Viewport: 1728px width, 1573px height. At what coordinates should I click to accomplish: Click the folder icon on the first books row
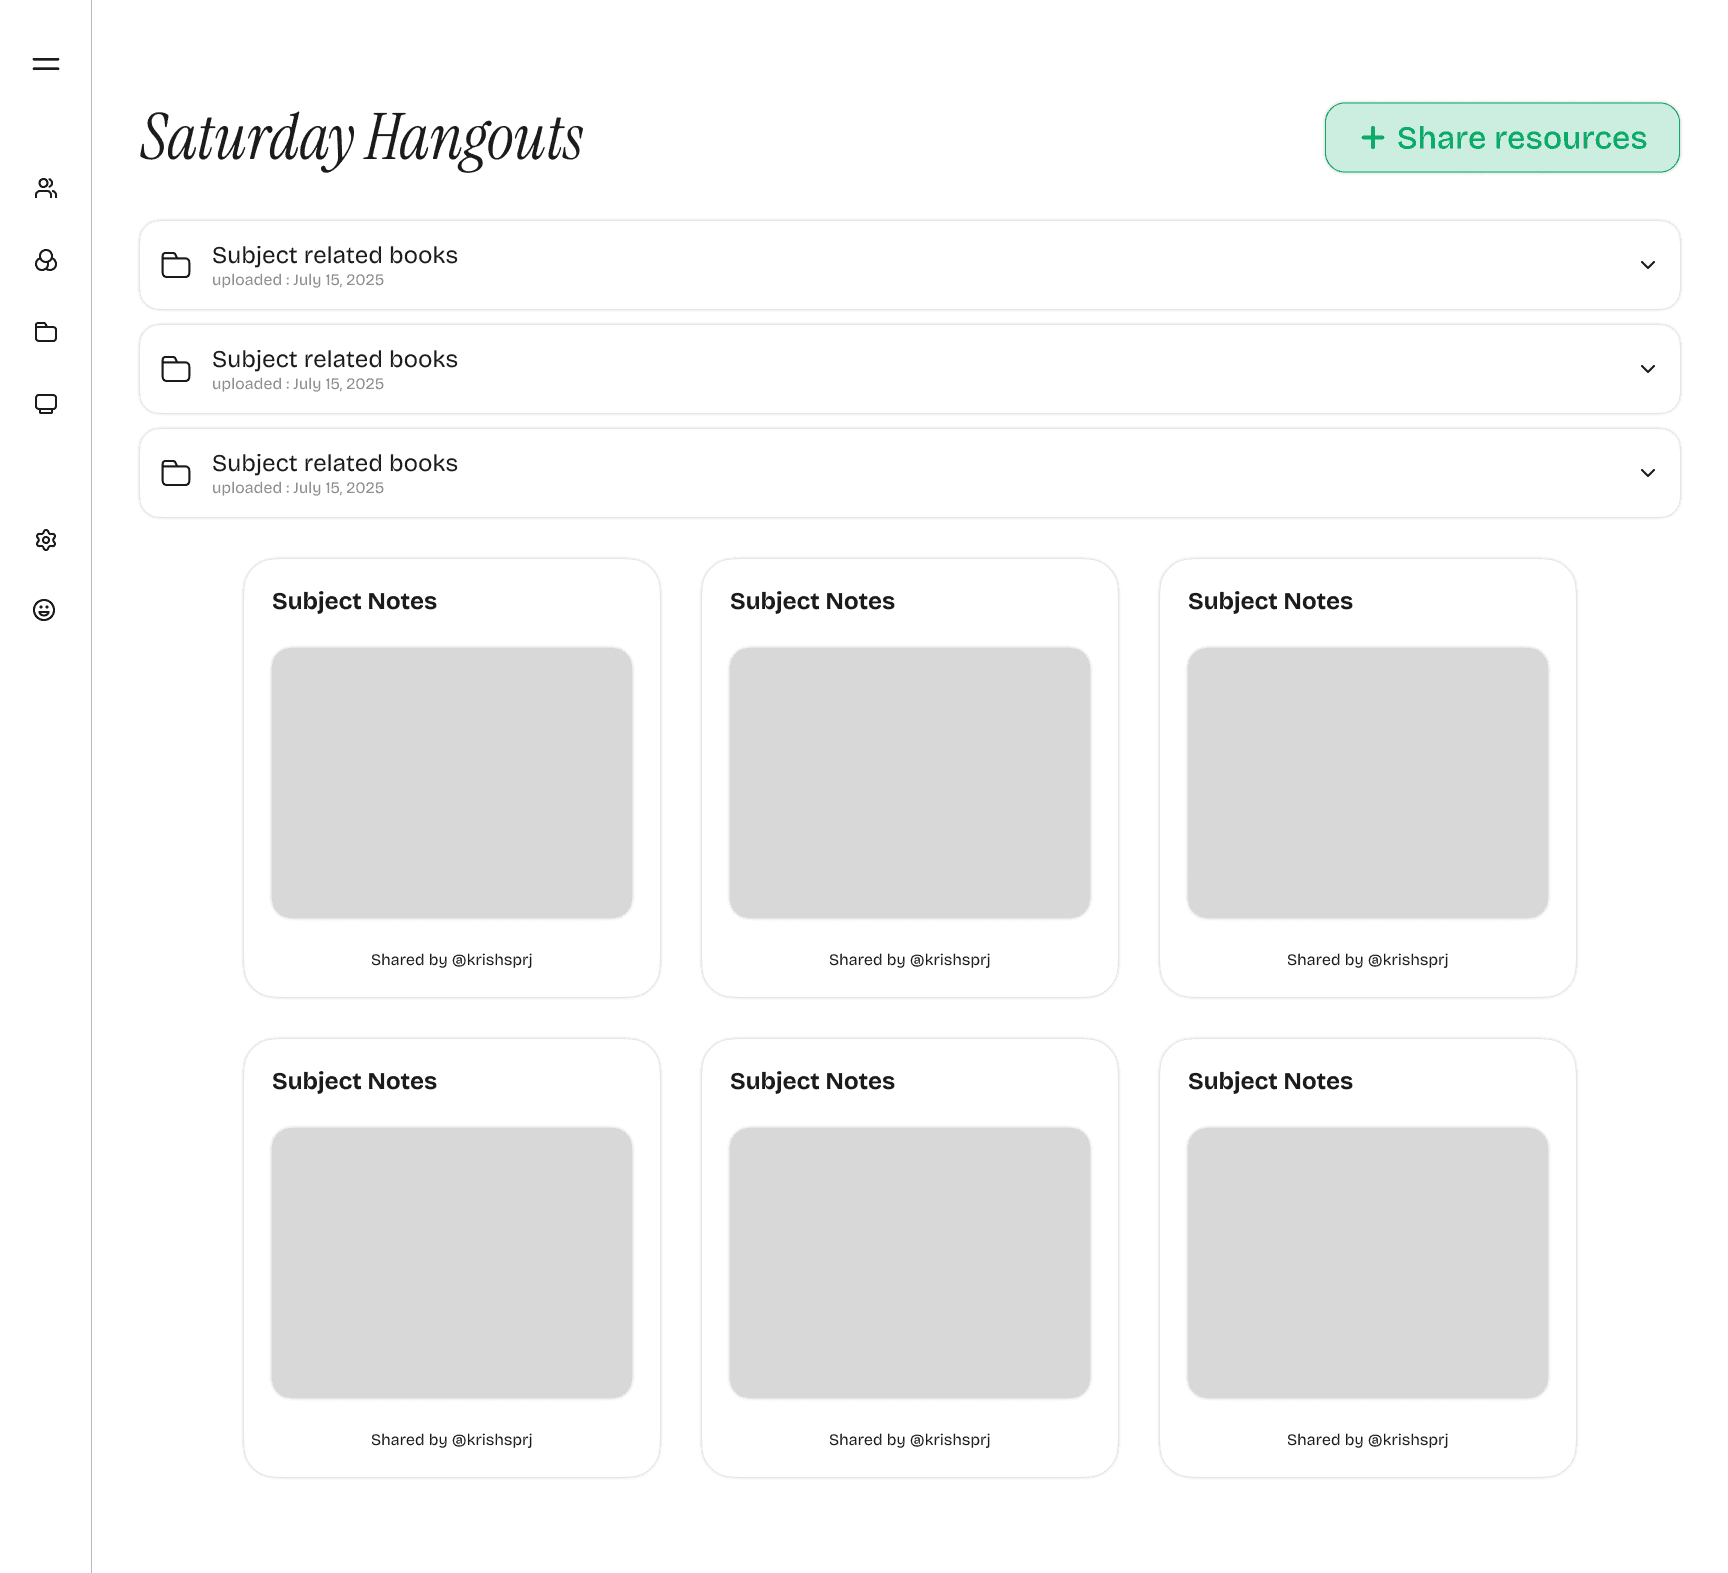(x=176, y=265)
